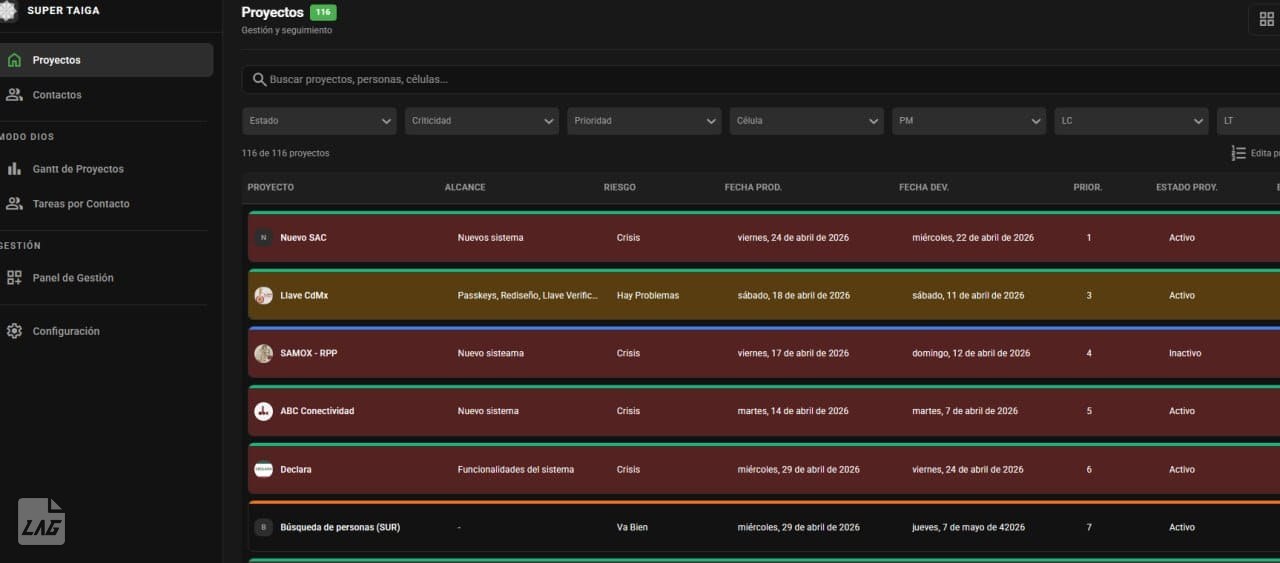Expand the Célula filter dropdown
The height and width of the screenshot is (563, 1280).
click(806, 121)
